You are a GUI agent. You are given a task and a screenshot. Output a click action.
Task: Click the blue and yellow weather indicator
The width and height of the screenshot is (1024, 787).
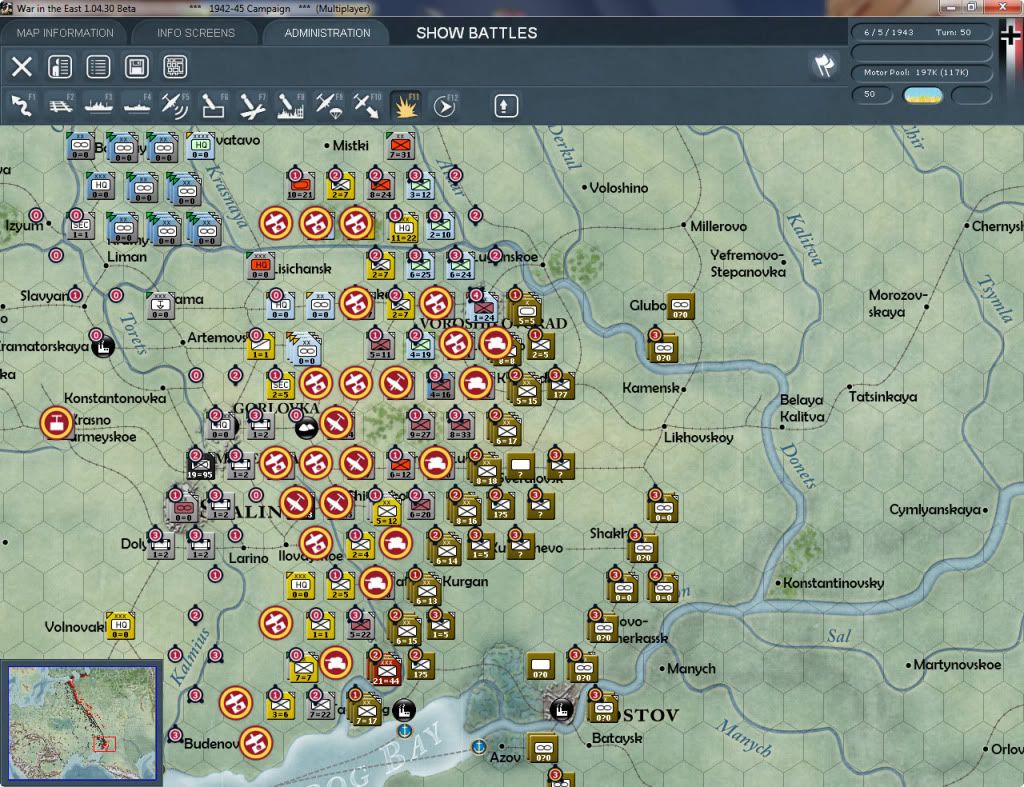point(923,95)
